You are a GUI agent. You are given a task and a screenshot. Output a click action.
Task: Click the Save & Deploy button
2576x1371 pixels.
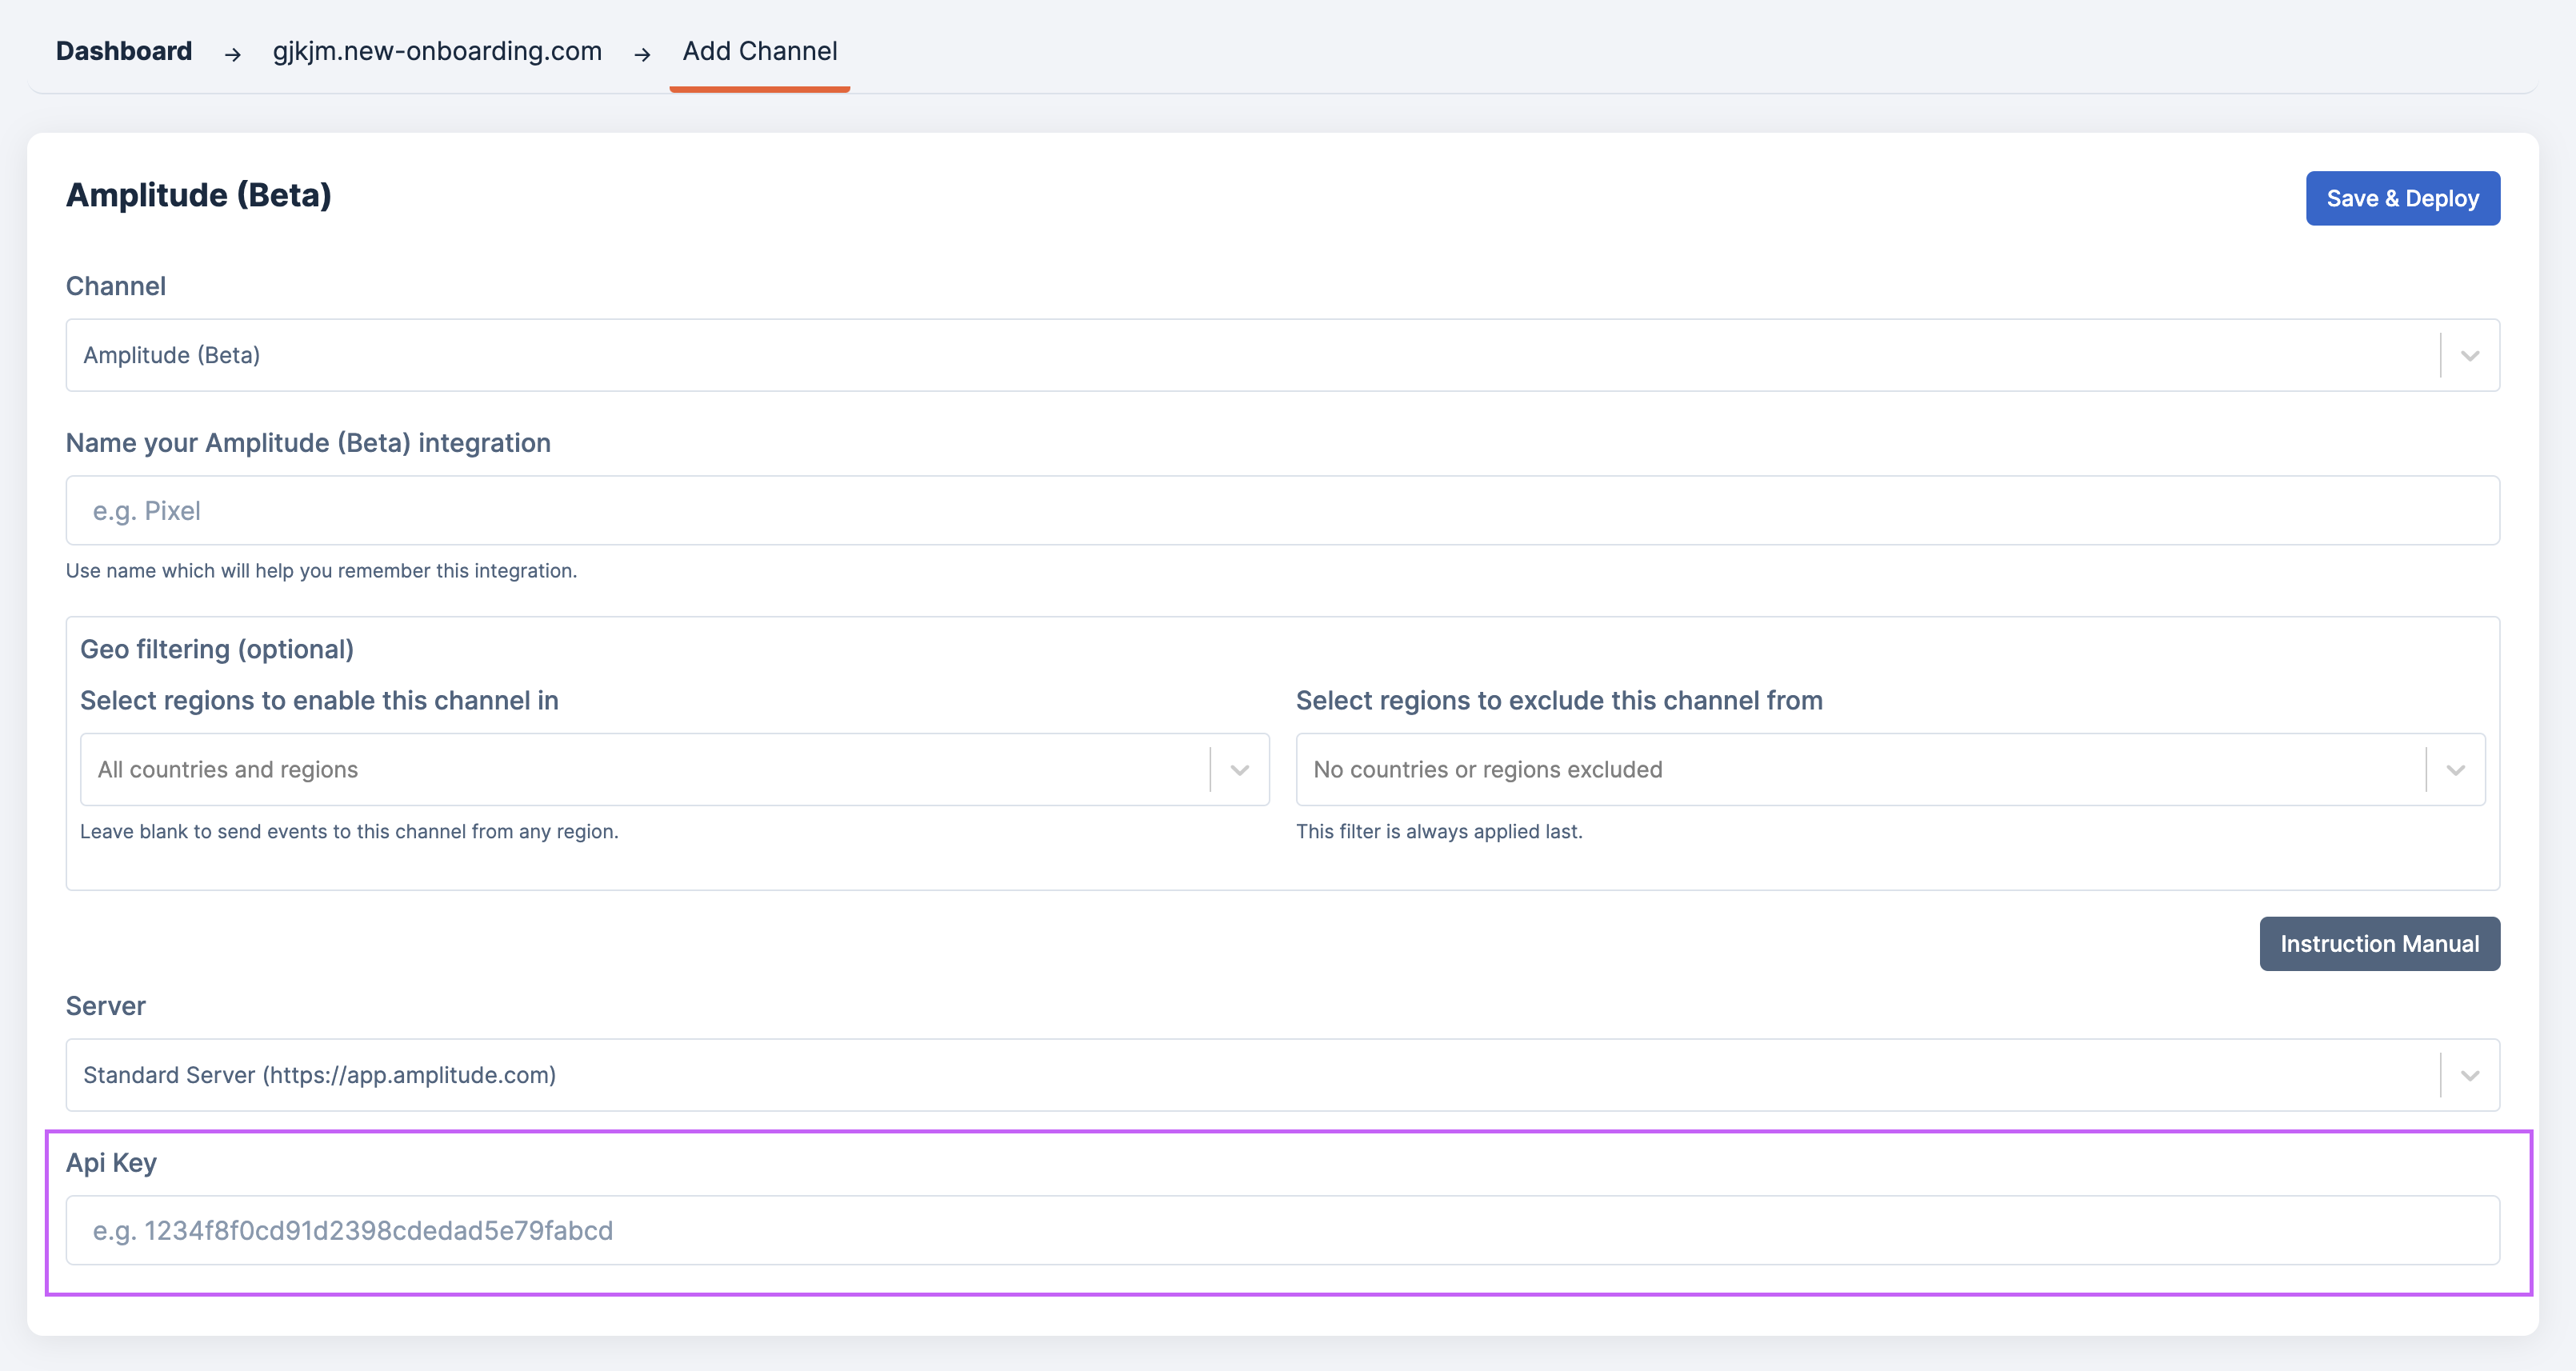point(2402,198)
